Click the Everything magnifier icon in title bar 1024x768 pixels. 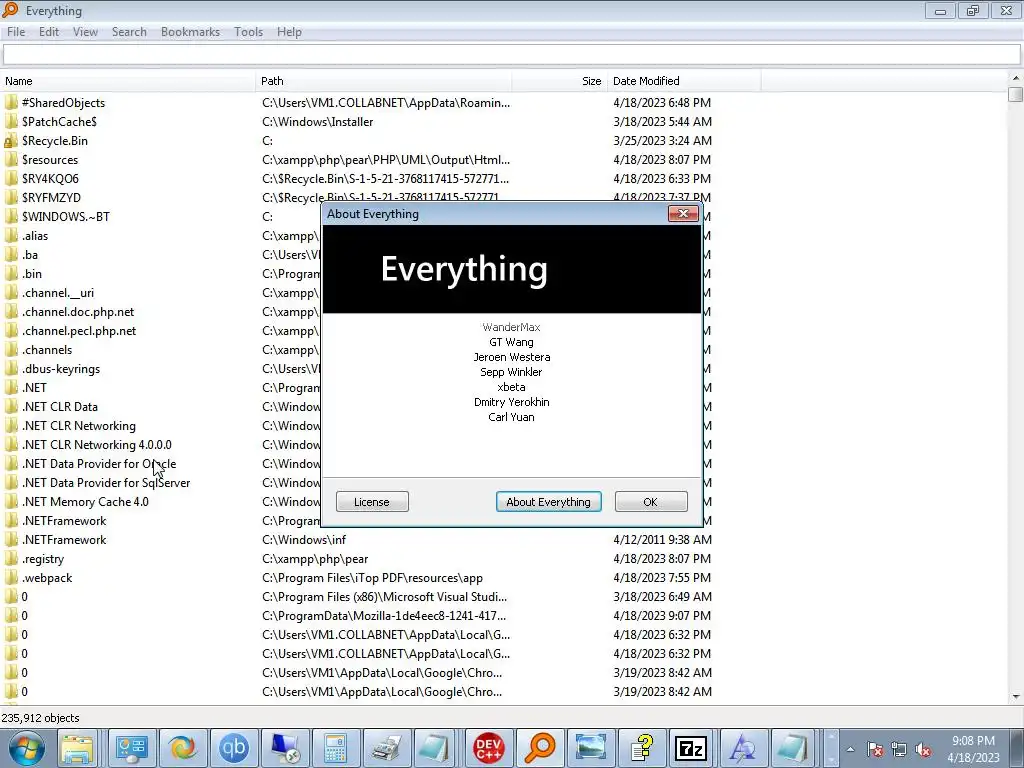point(10,10)
